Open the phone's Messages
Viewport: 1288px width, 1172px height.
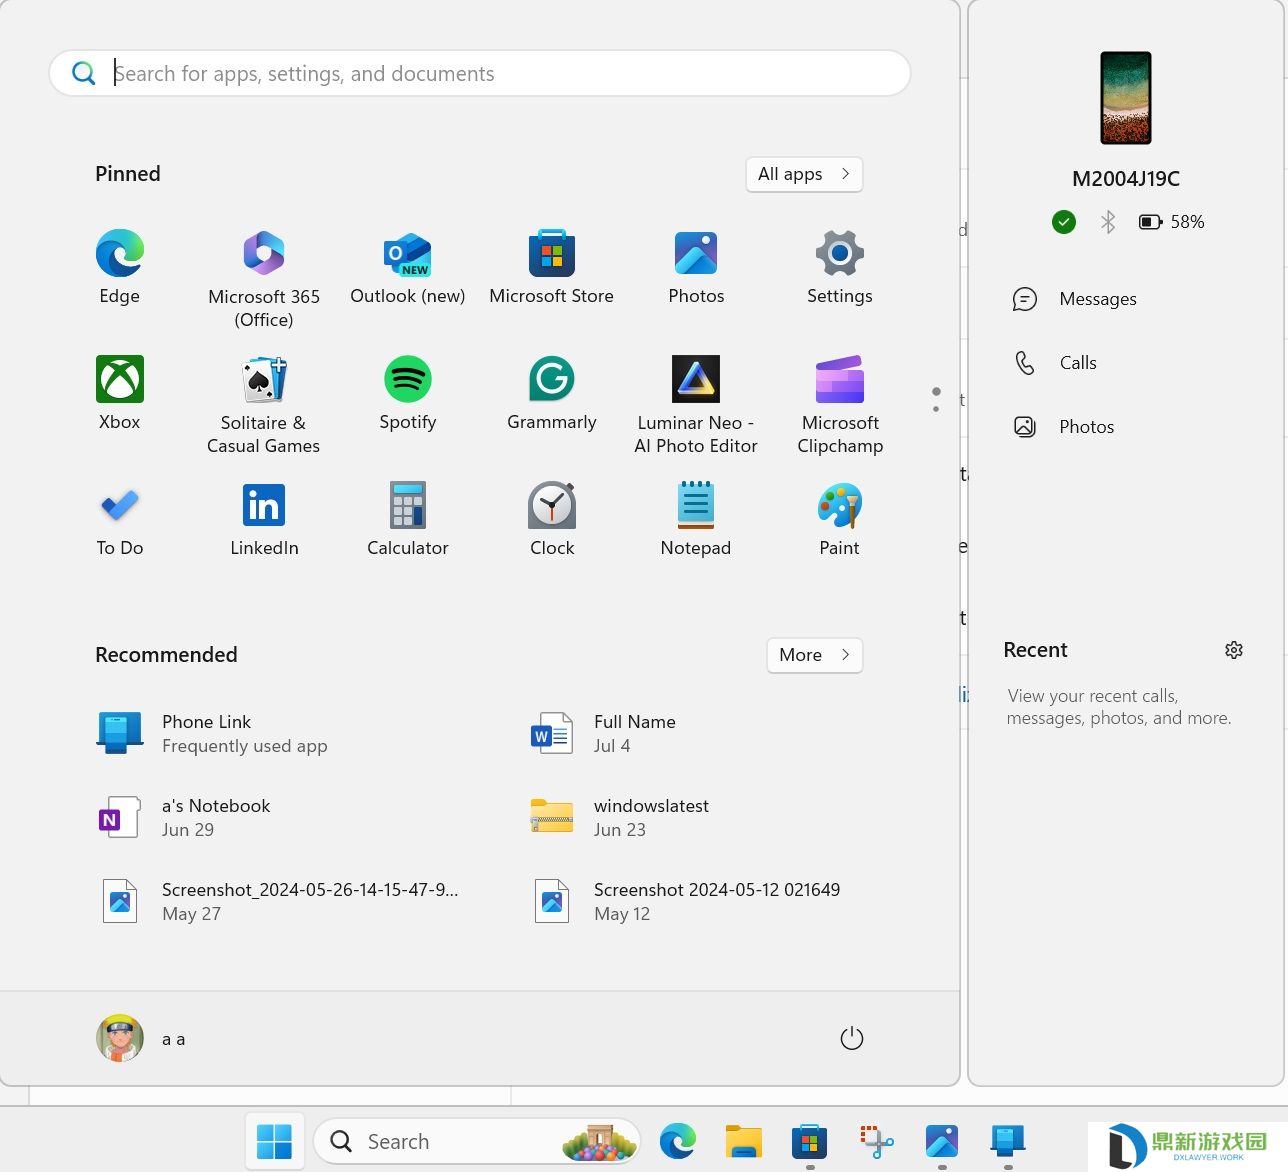pyautogui.click(x=1075, y=299)
